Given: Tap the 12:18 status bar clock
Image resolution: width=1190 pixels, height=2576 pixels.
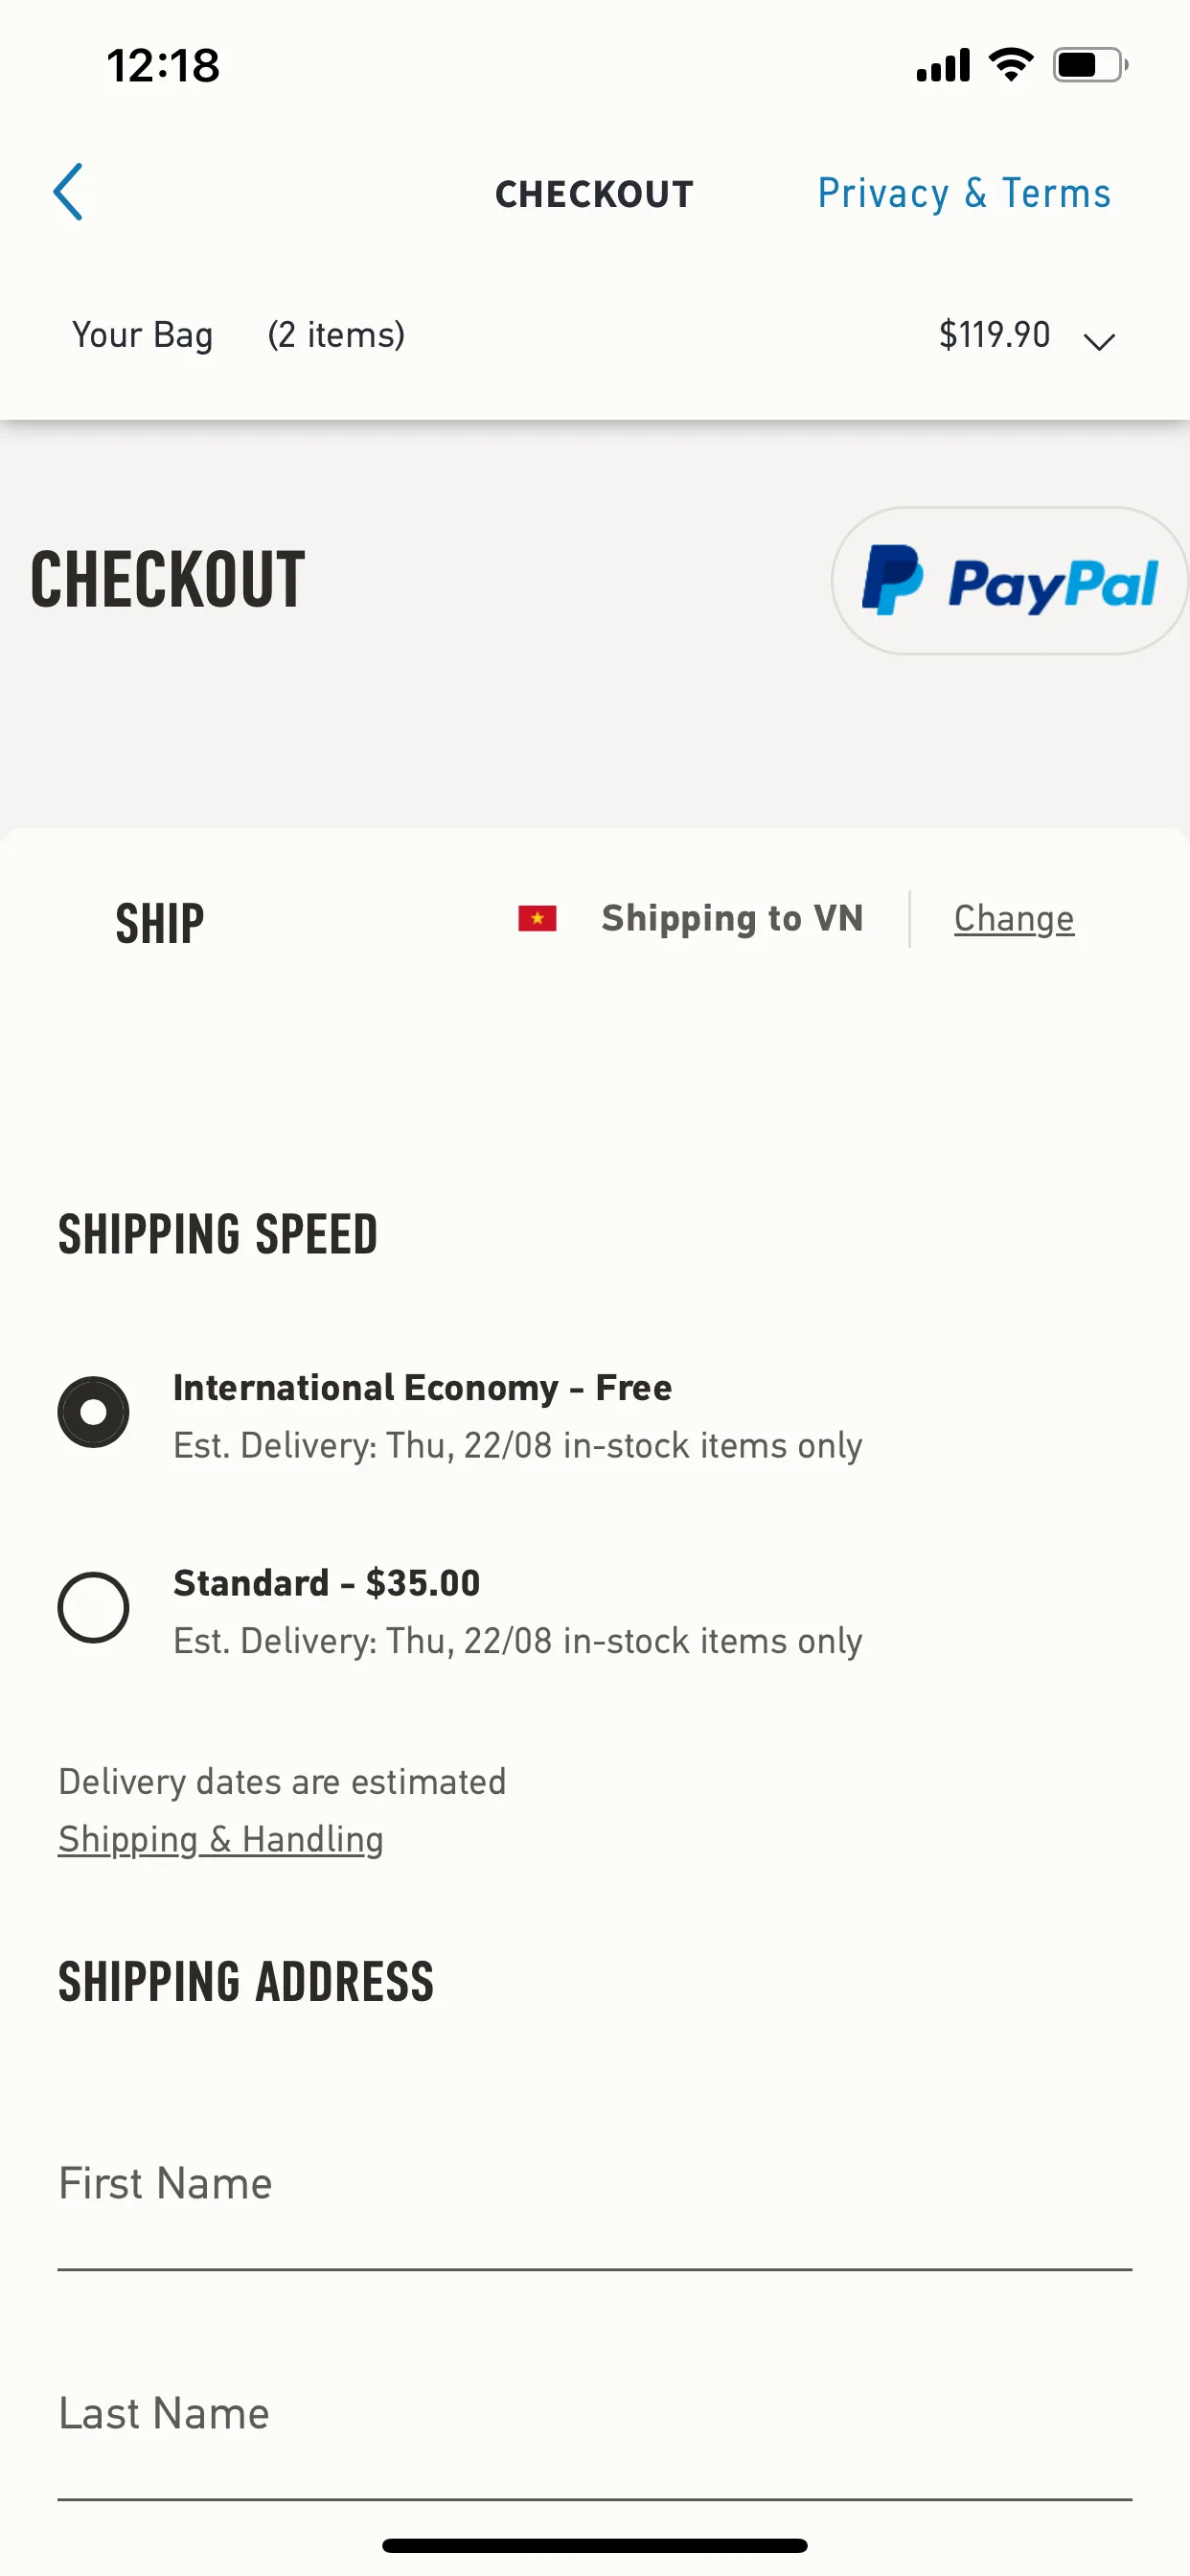Looking at the screenshot, I should [x=163, y=66].
